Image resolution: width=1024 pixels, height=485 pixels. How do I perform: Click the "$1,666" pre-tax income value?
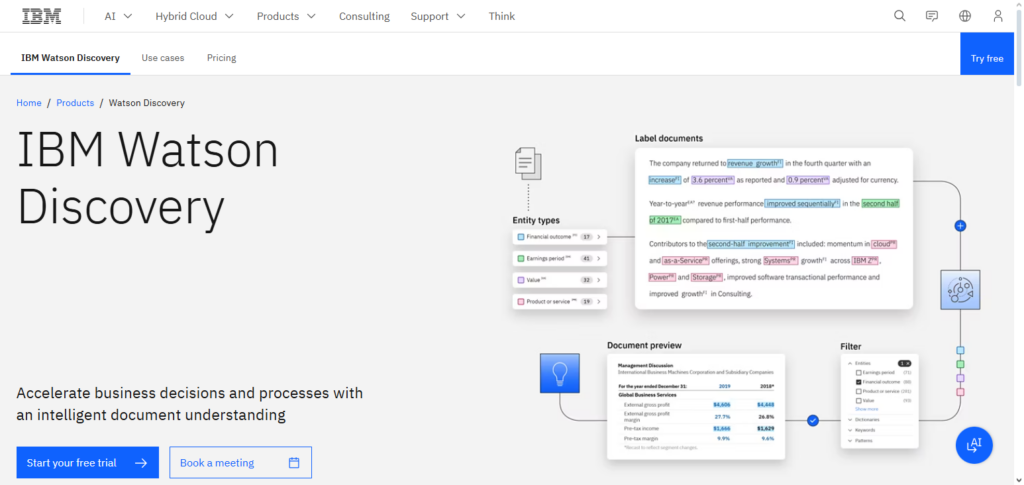(722, 428)
